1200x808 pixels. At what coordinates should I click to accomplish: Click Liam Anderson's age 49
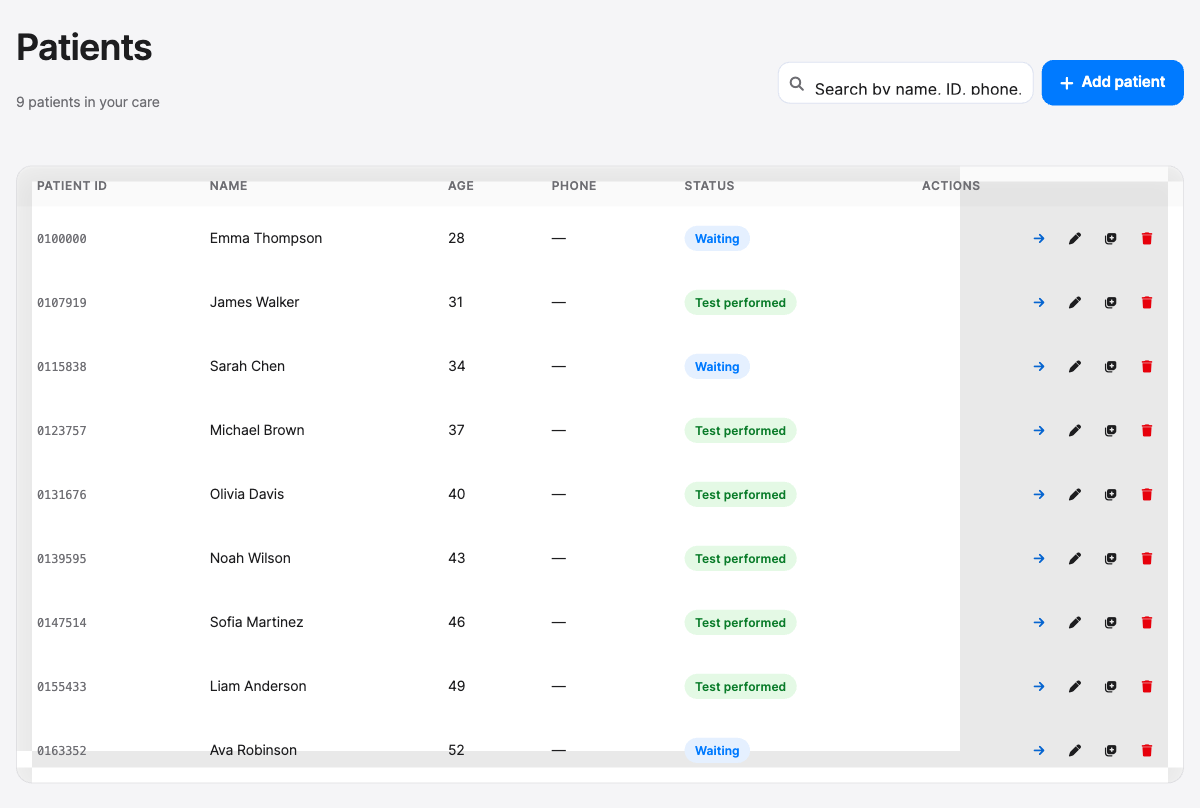pos(457,686)
